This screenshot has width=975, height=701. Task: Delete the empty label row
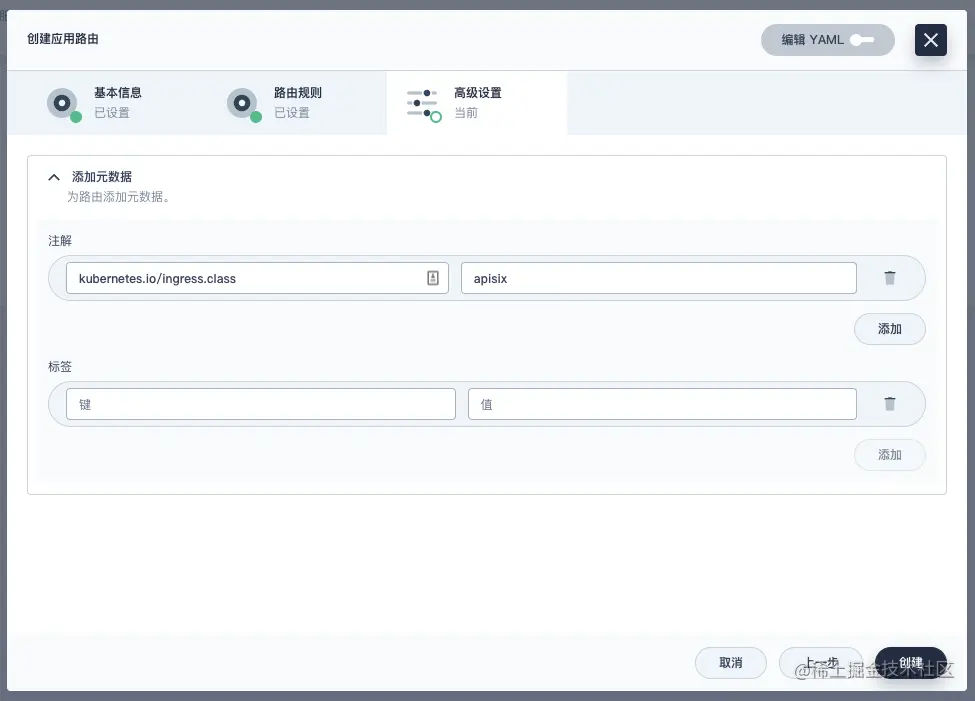pos(890,404)
